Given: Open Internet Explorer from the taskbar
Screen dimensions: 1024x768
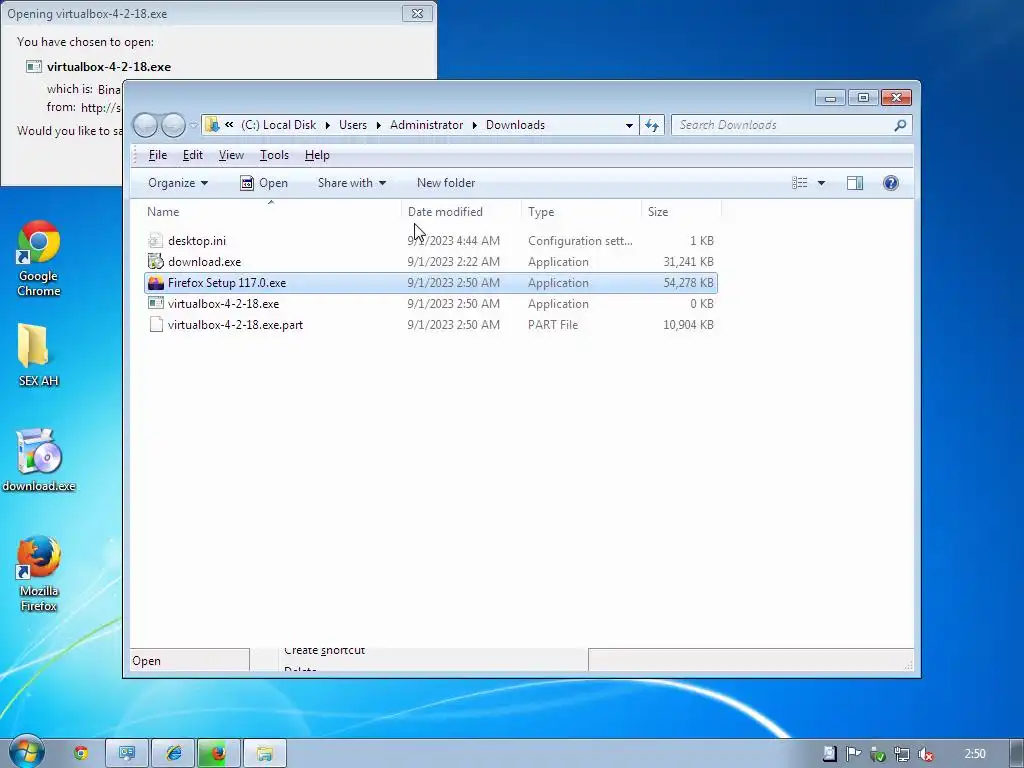Looking at the screenshot, I should (x=173, y=753).
